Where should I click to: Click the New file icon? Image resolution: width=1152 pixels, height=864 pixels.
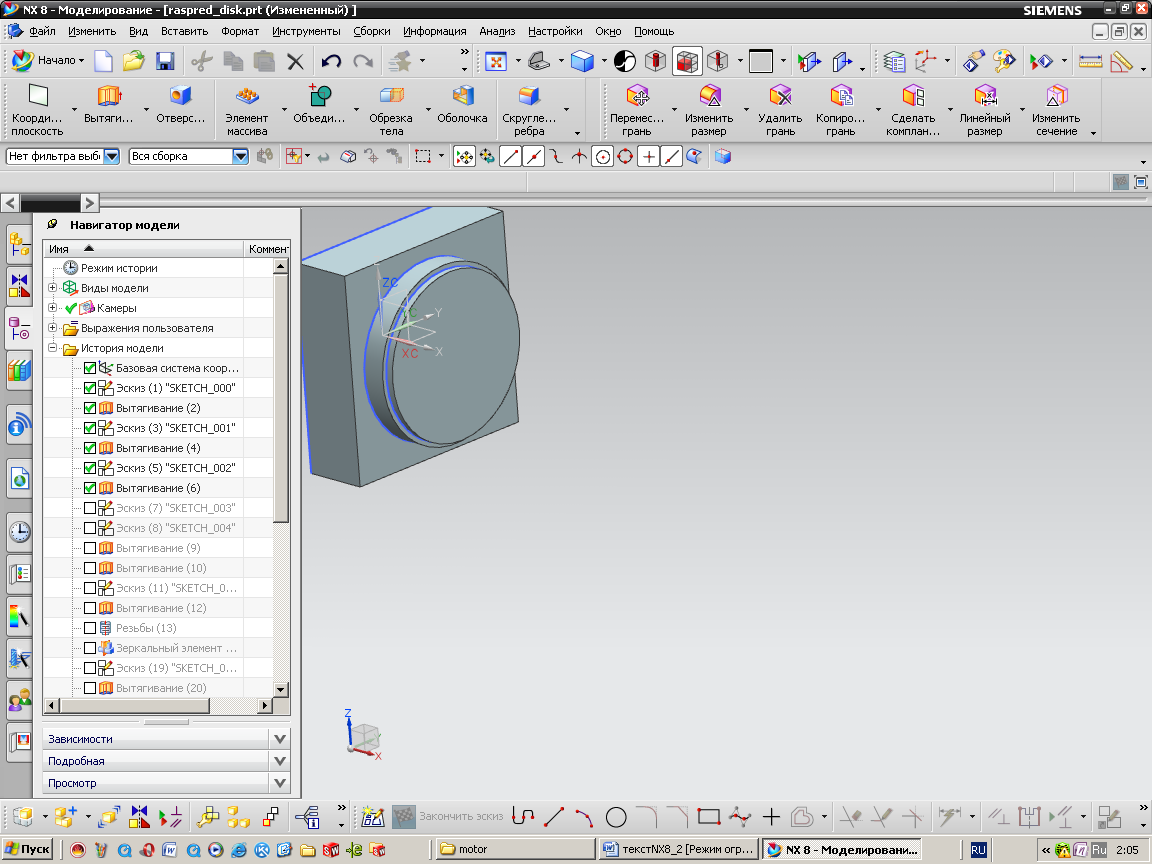coord(104,61)
